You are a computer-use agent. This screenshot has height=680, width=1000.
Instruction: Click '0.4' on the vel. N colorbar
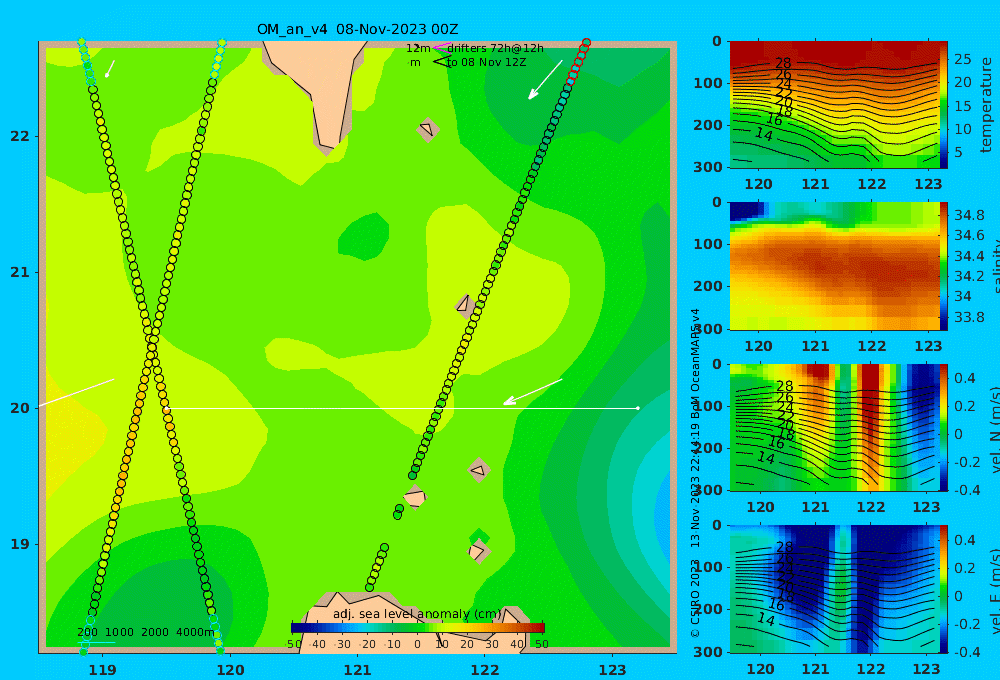tap(965, 378)
